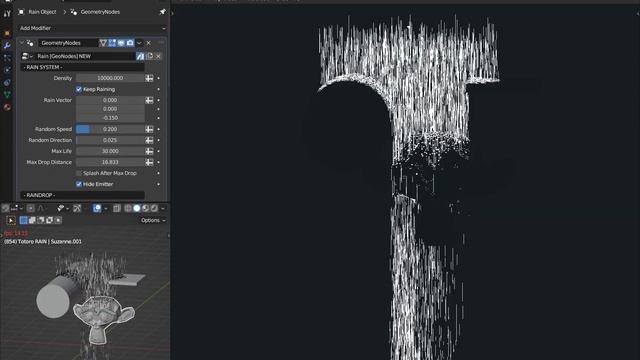Viewport: 640px width, 360px height.
Task: Toggle the attribute input button for Random Direction
Action: coord(149,140)
